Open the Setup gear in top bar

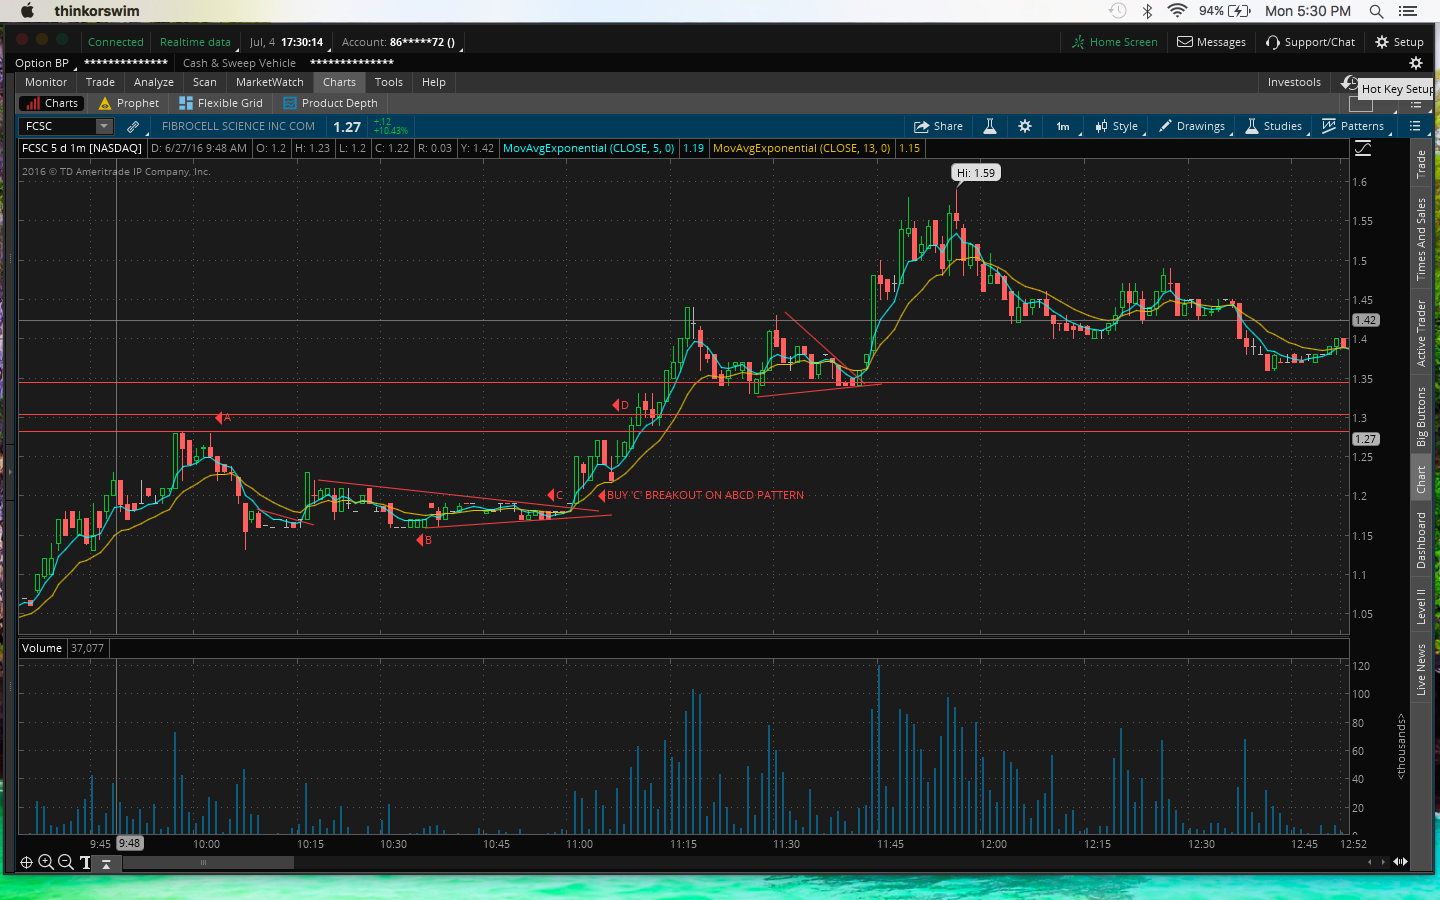[x=1399, y=42]
